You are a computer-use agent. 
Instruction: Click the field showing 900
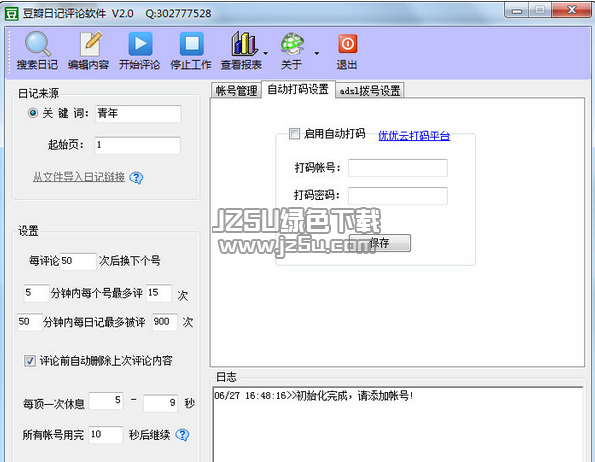(x=165, y=322)
